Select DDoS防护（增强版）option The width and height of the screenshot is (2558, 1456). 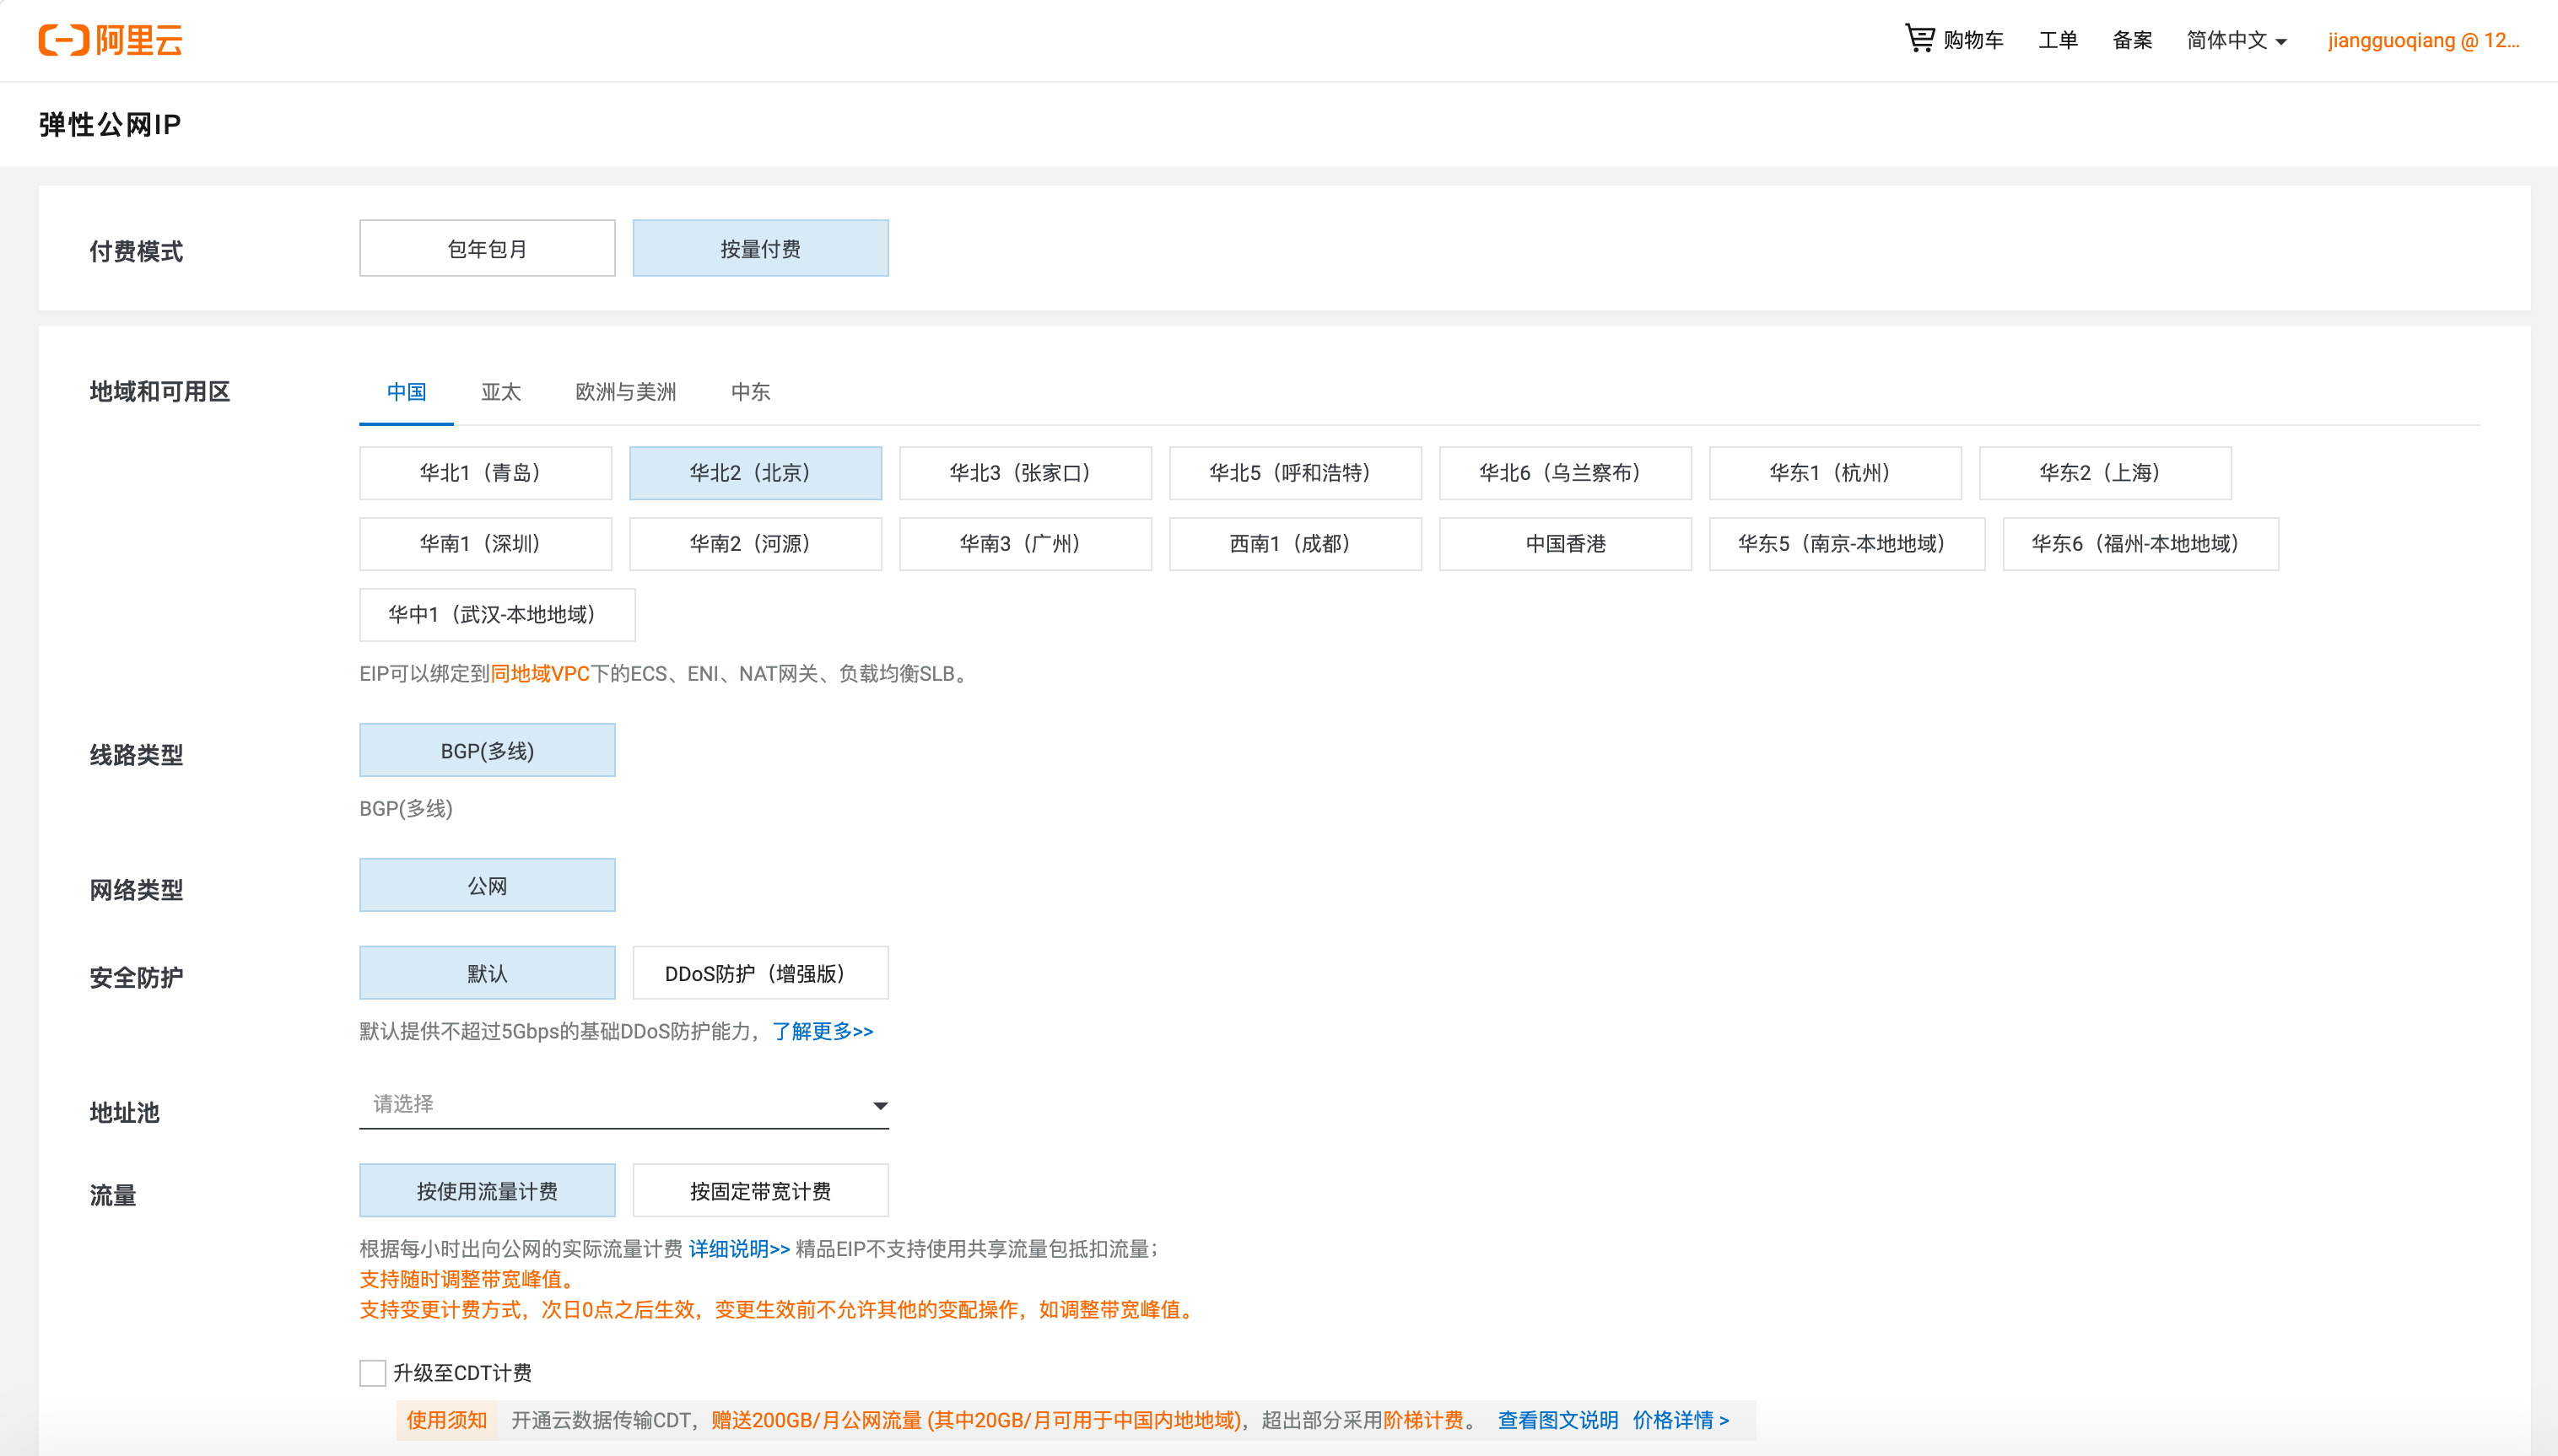pyautogui.click(x=760, y=973)
